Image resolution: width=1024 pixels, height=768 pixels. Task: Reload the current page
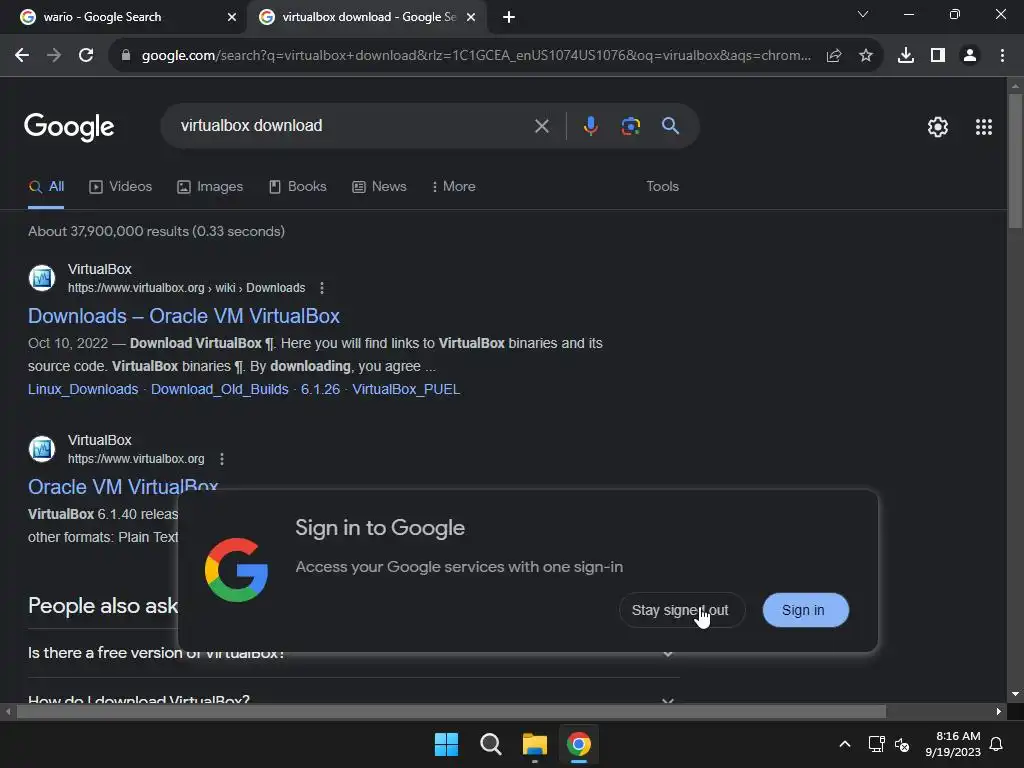pos(86,56)
